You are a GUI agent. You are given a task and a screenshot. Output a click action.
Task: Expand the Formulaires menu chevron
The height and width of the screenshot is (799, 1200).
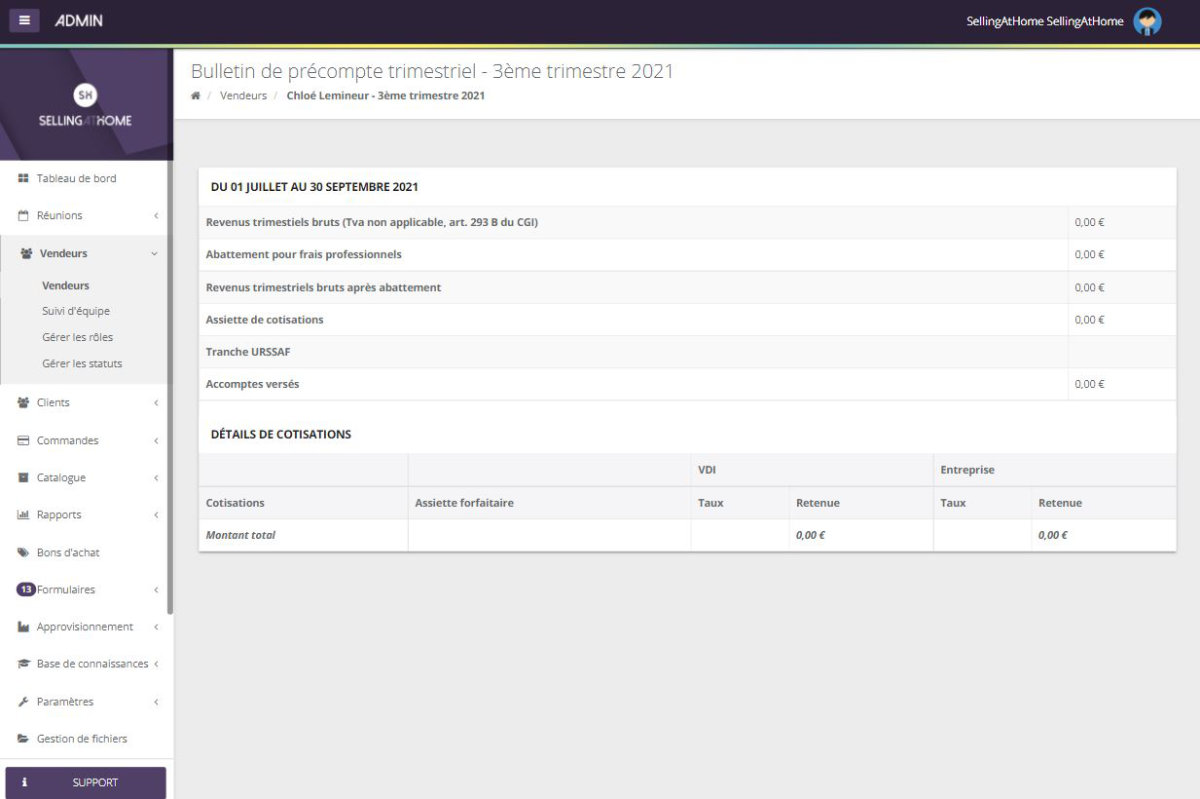tap(156, 590)
